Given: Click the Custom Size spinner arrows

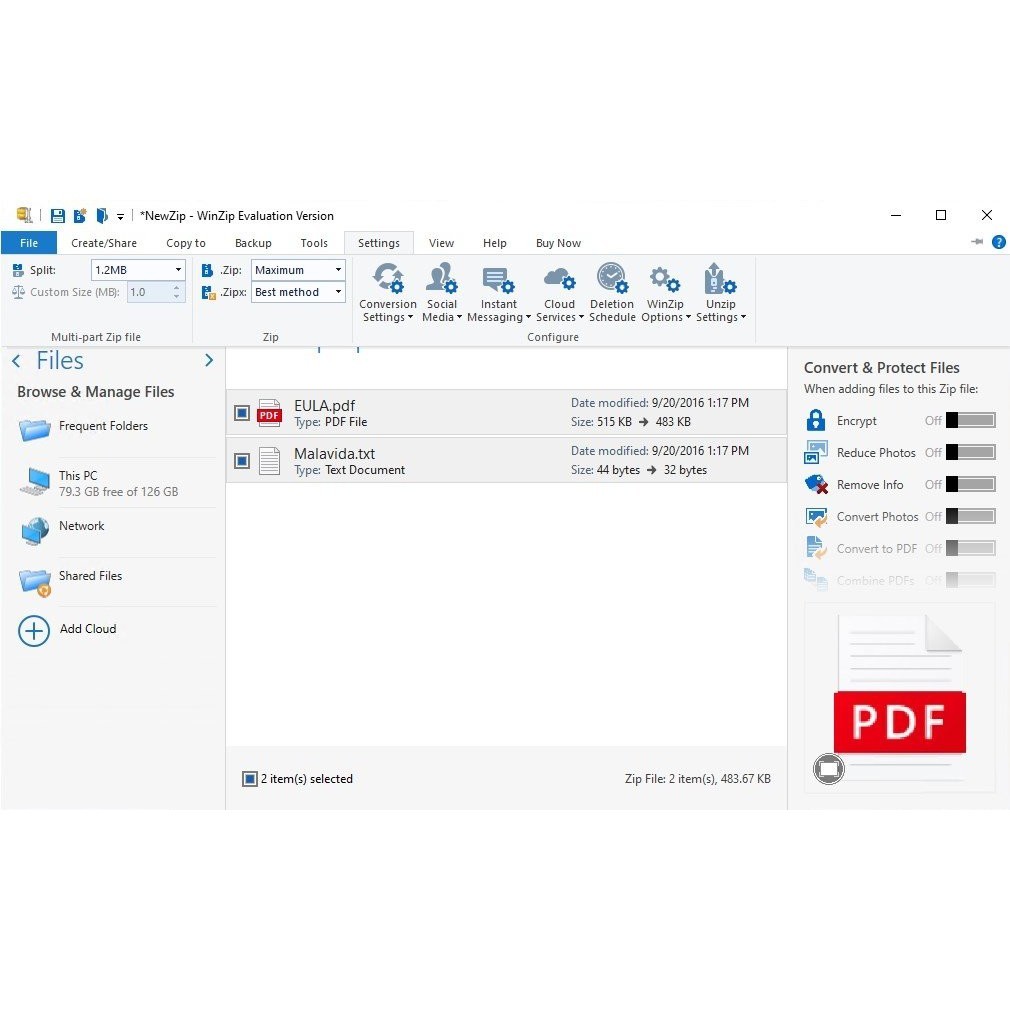Looking at the screenshot, I should [176, 292].
